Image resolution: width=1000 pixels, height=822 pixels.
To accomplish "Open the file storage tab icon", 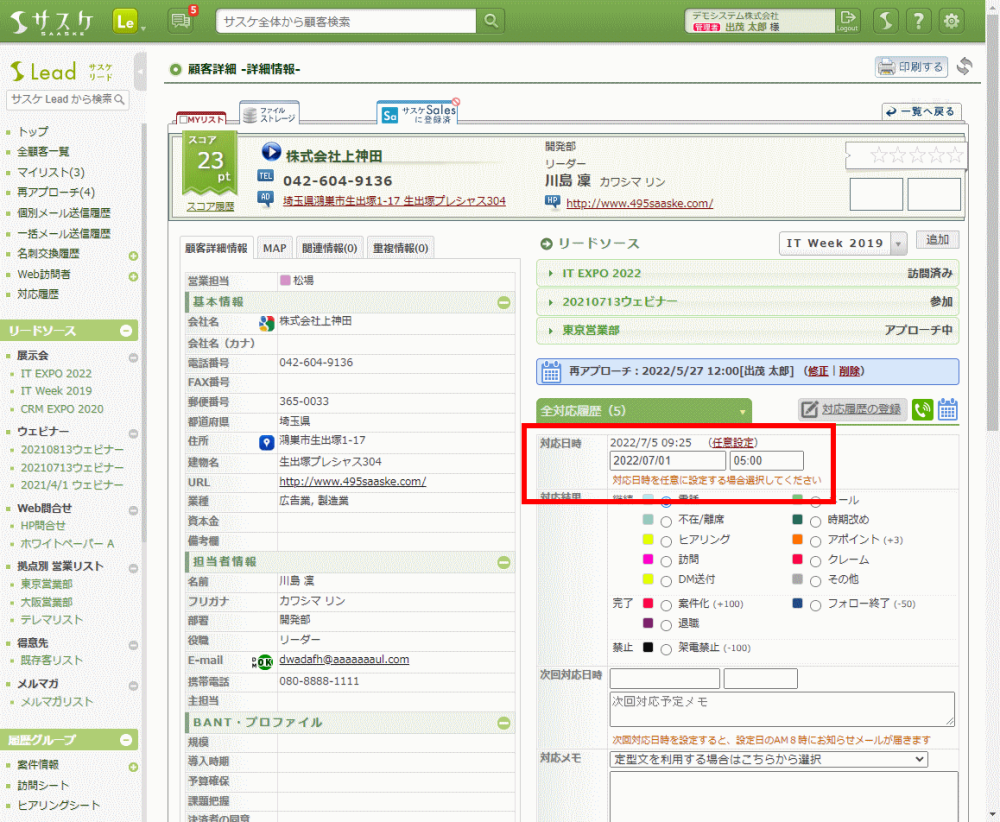I will pos(270,114).
